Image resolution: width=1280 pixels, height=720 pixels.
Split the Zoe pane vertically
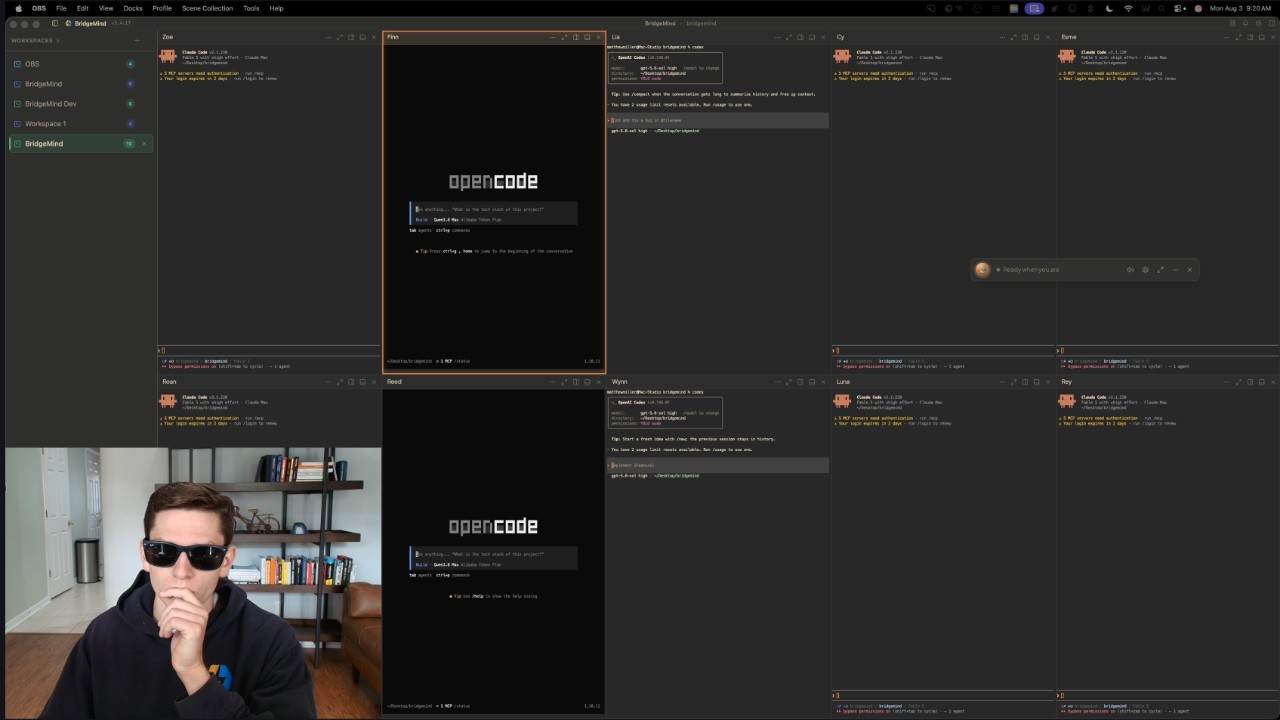[x=351, y=37]
